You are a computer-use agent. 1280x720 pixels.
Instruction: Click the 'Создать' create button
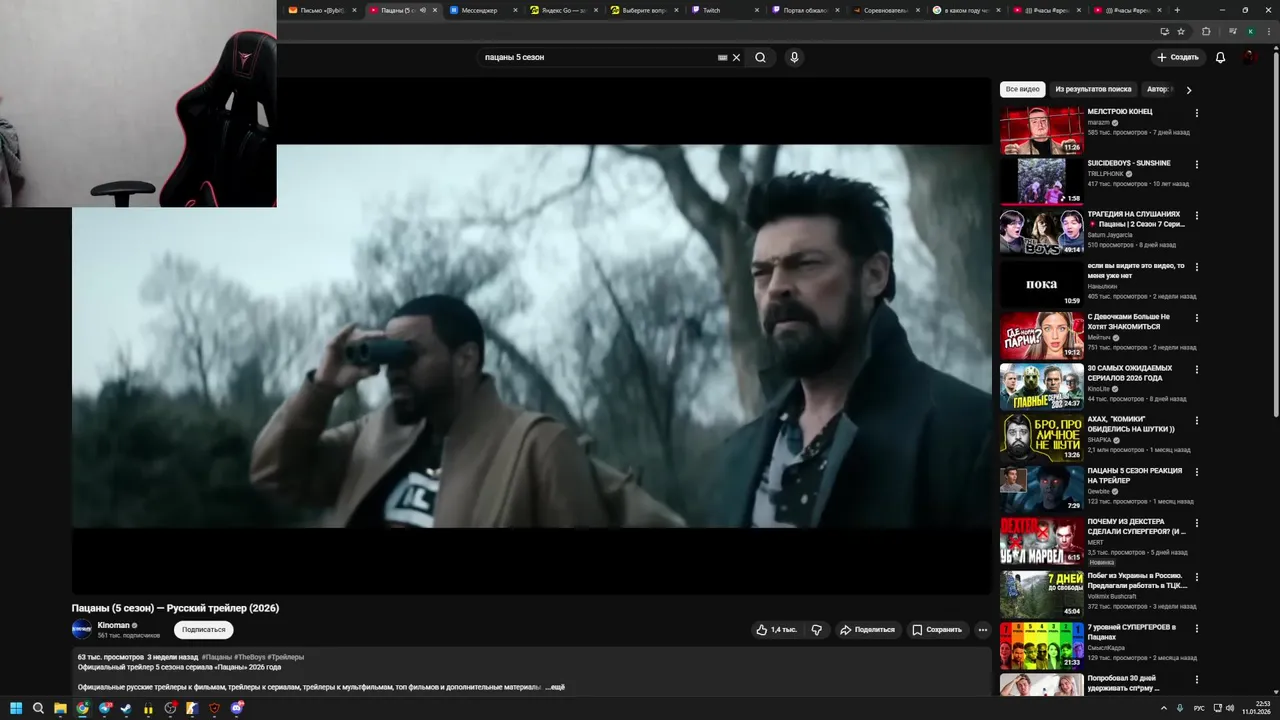pyautogui.click(x=1178, y=57)
